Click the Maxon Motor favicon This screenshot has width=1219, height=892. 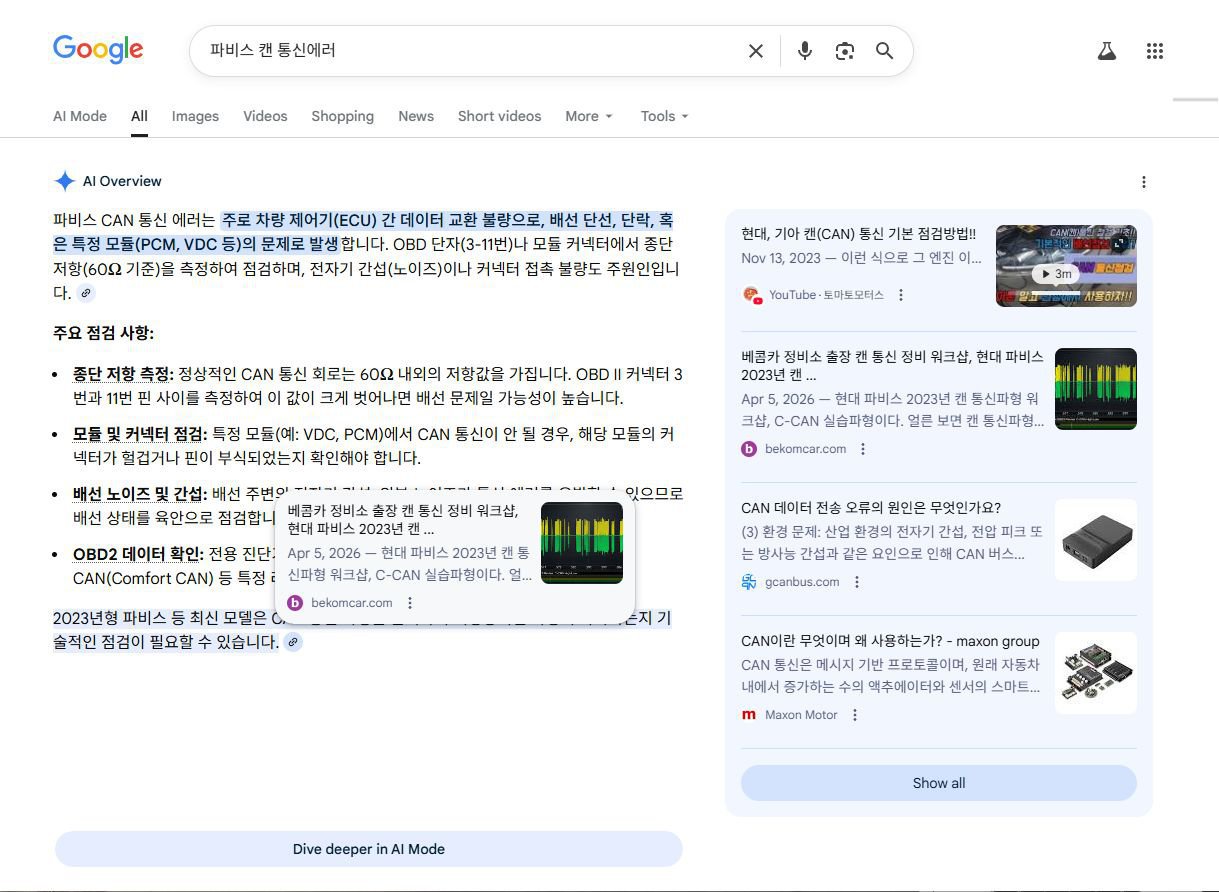(x=748, y=714)
